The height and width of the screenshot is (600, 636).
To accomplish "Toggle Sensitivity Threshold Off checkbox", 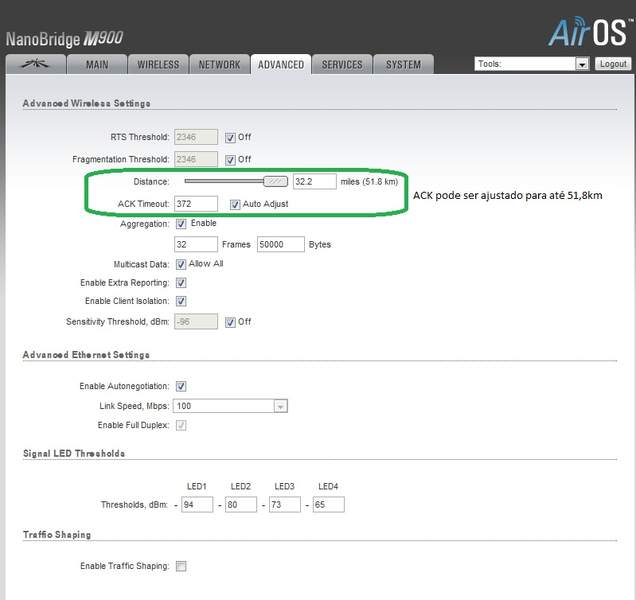I will (230, 322).
